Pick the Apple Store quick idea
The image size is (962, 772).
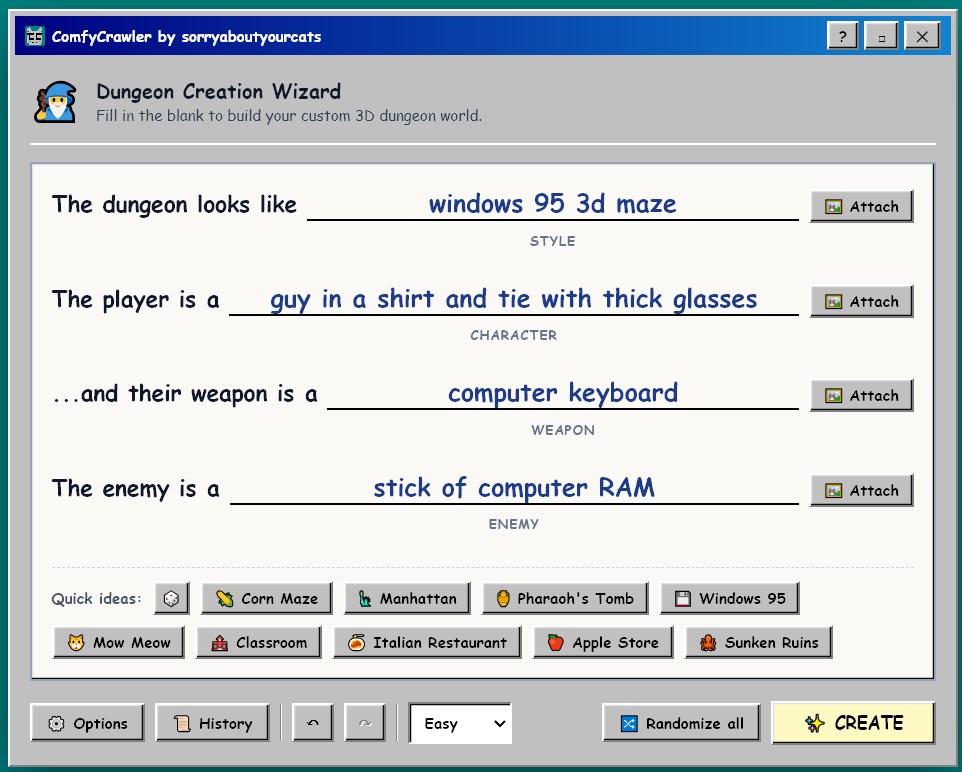603,643
